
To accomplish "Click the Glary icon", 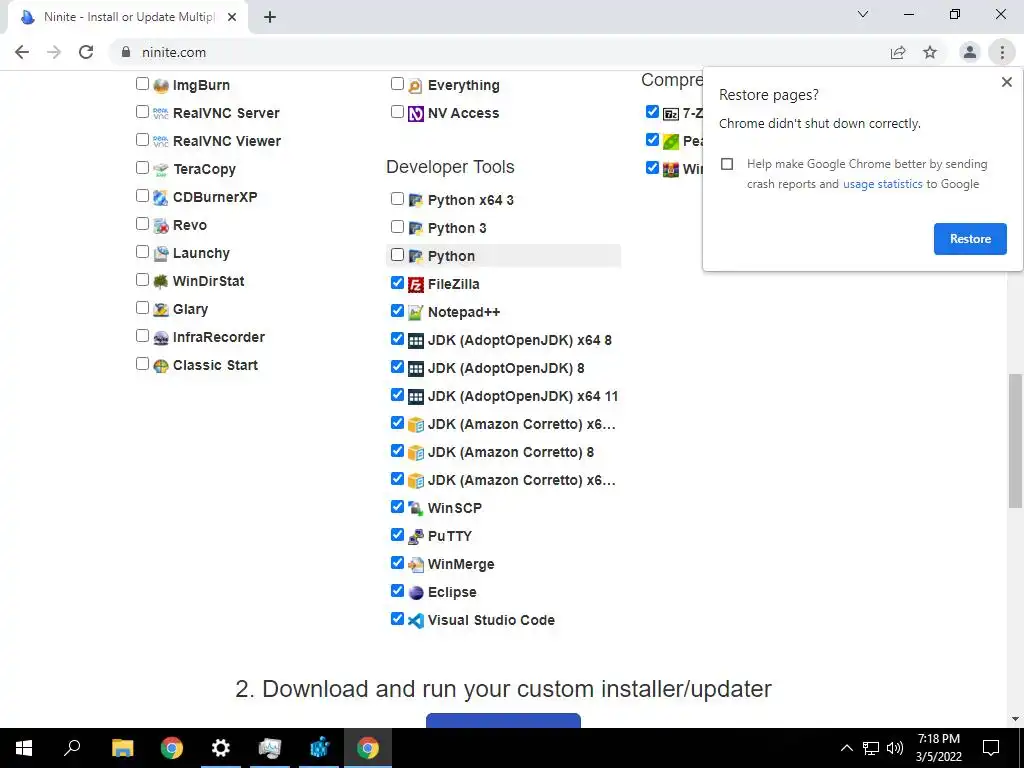I will tap(161, 310).
